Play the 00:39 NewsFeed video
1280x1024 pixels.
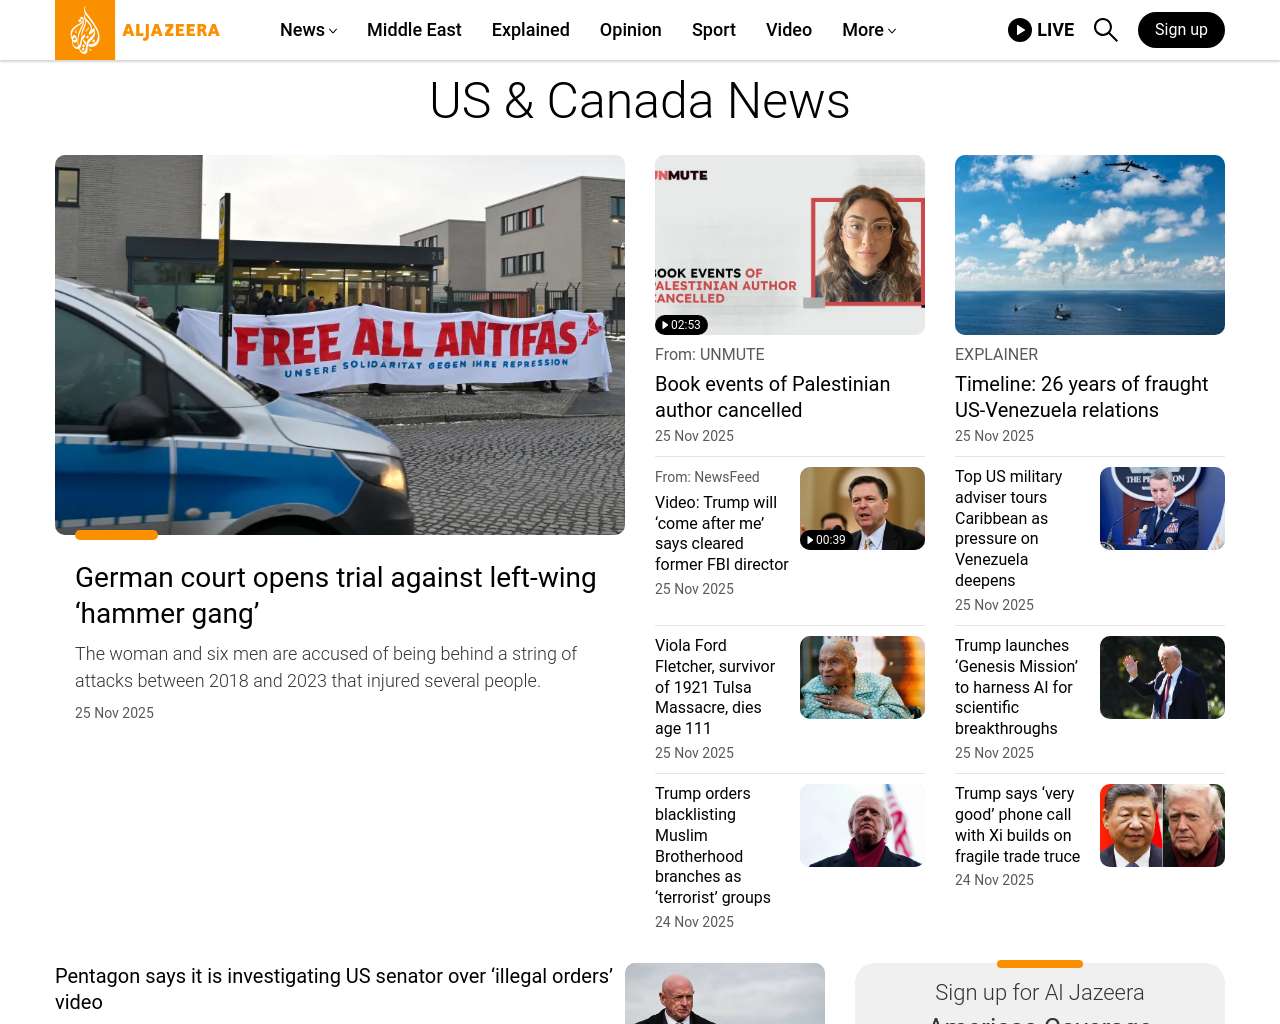[x=825, y=540]
